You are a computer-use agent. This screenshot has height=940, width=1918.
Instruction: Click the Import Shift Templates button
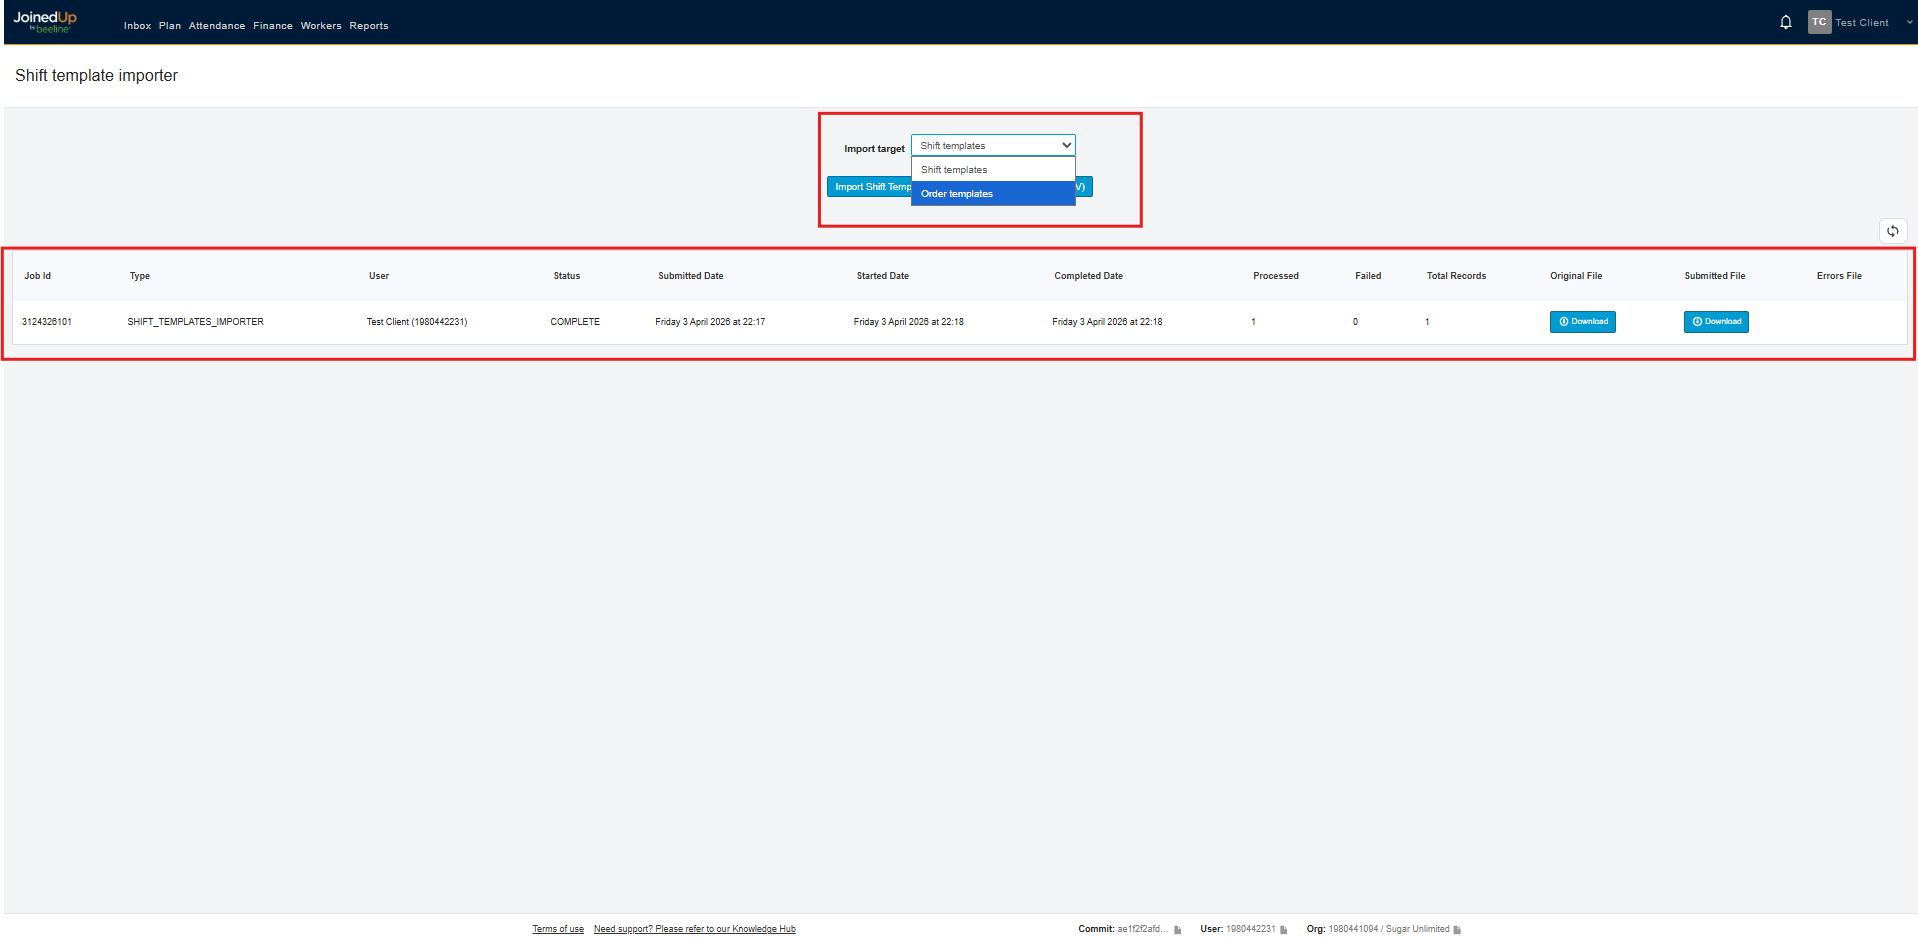coord(868,187)
